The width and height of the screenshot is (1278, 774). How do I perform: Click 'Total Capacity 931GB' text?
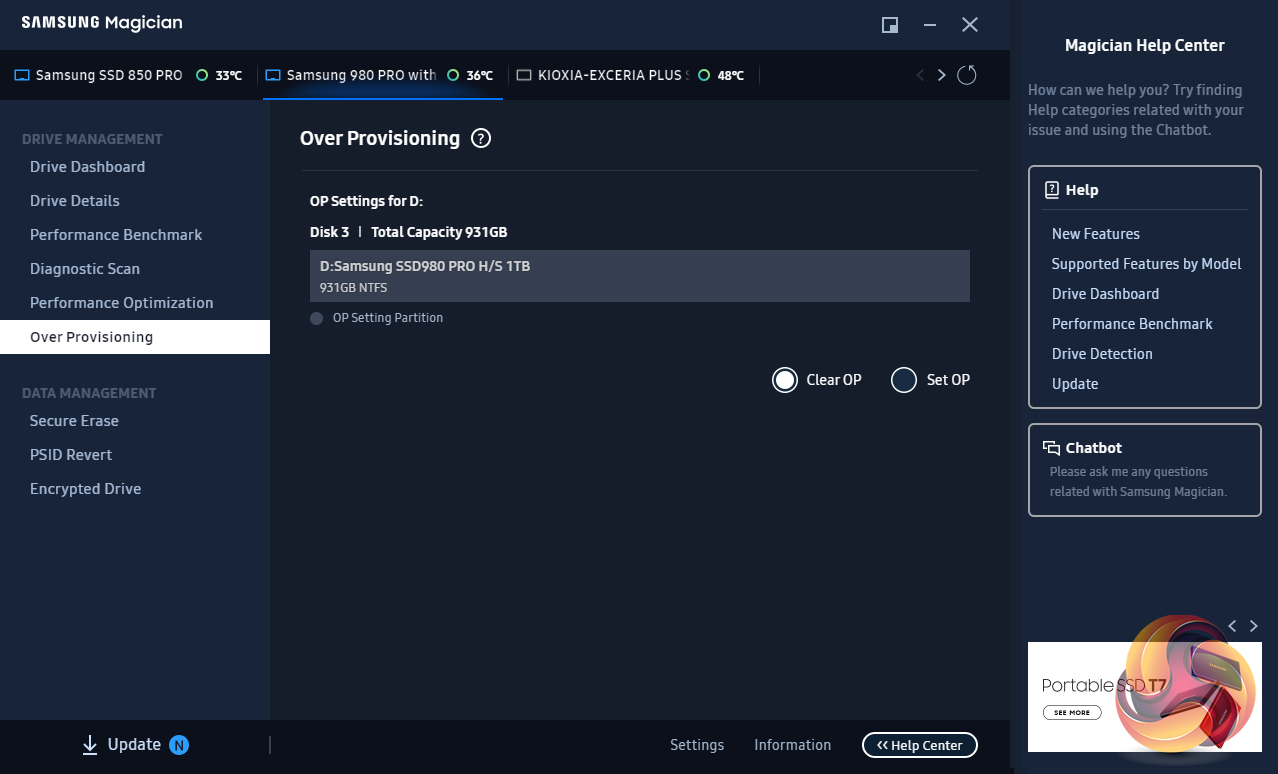439,232
